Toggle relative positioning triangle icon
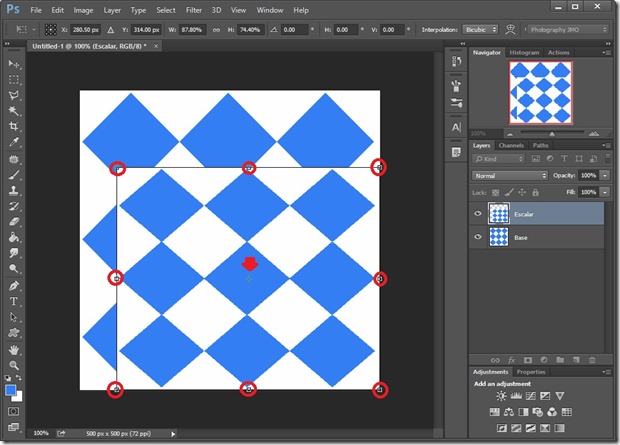Screen dimensions: 620x445 (x=111, y=30)
